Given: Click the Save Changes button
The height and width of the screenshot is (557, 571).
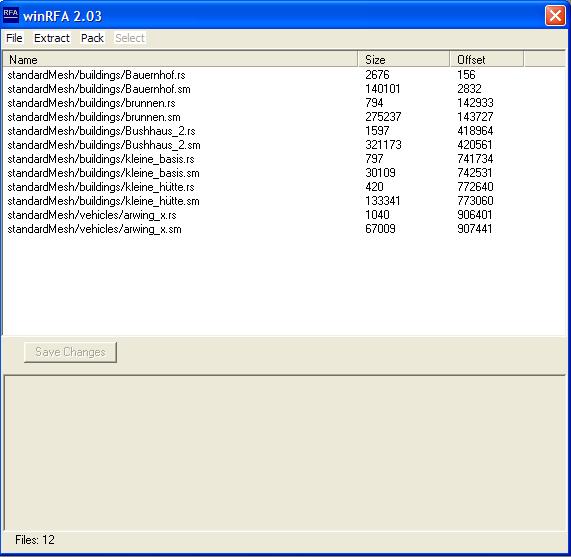Looking at the screenshot, I should (x=70, y=352).
